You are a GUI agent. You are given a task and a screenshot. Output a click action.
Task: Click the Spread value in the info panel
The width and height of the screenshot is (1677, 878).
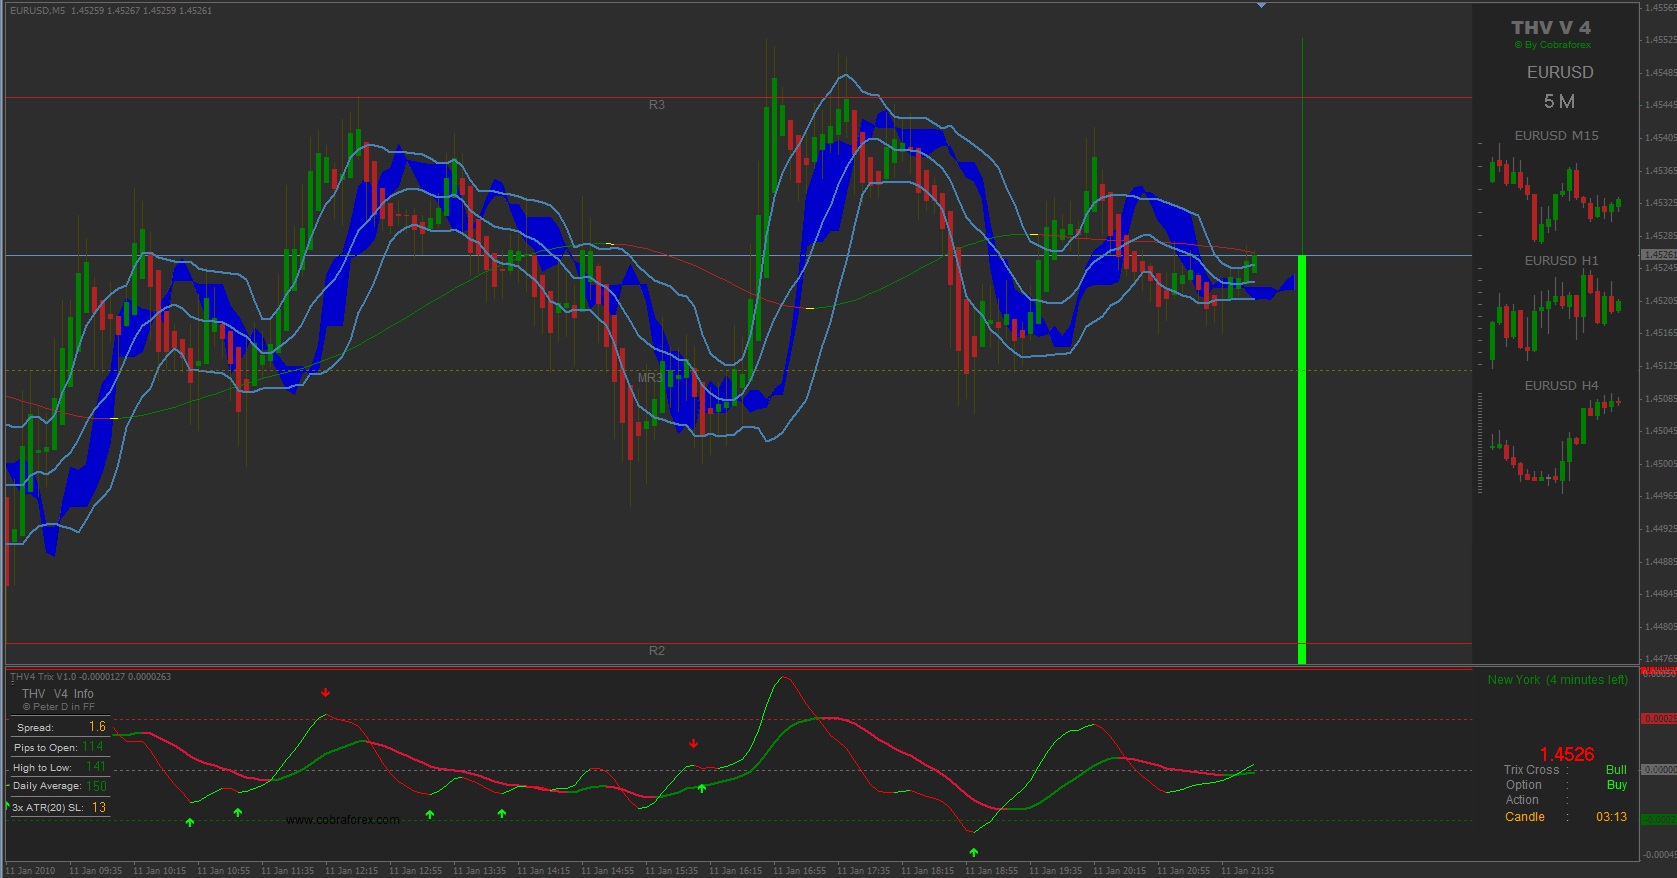[x=97, y=727]
